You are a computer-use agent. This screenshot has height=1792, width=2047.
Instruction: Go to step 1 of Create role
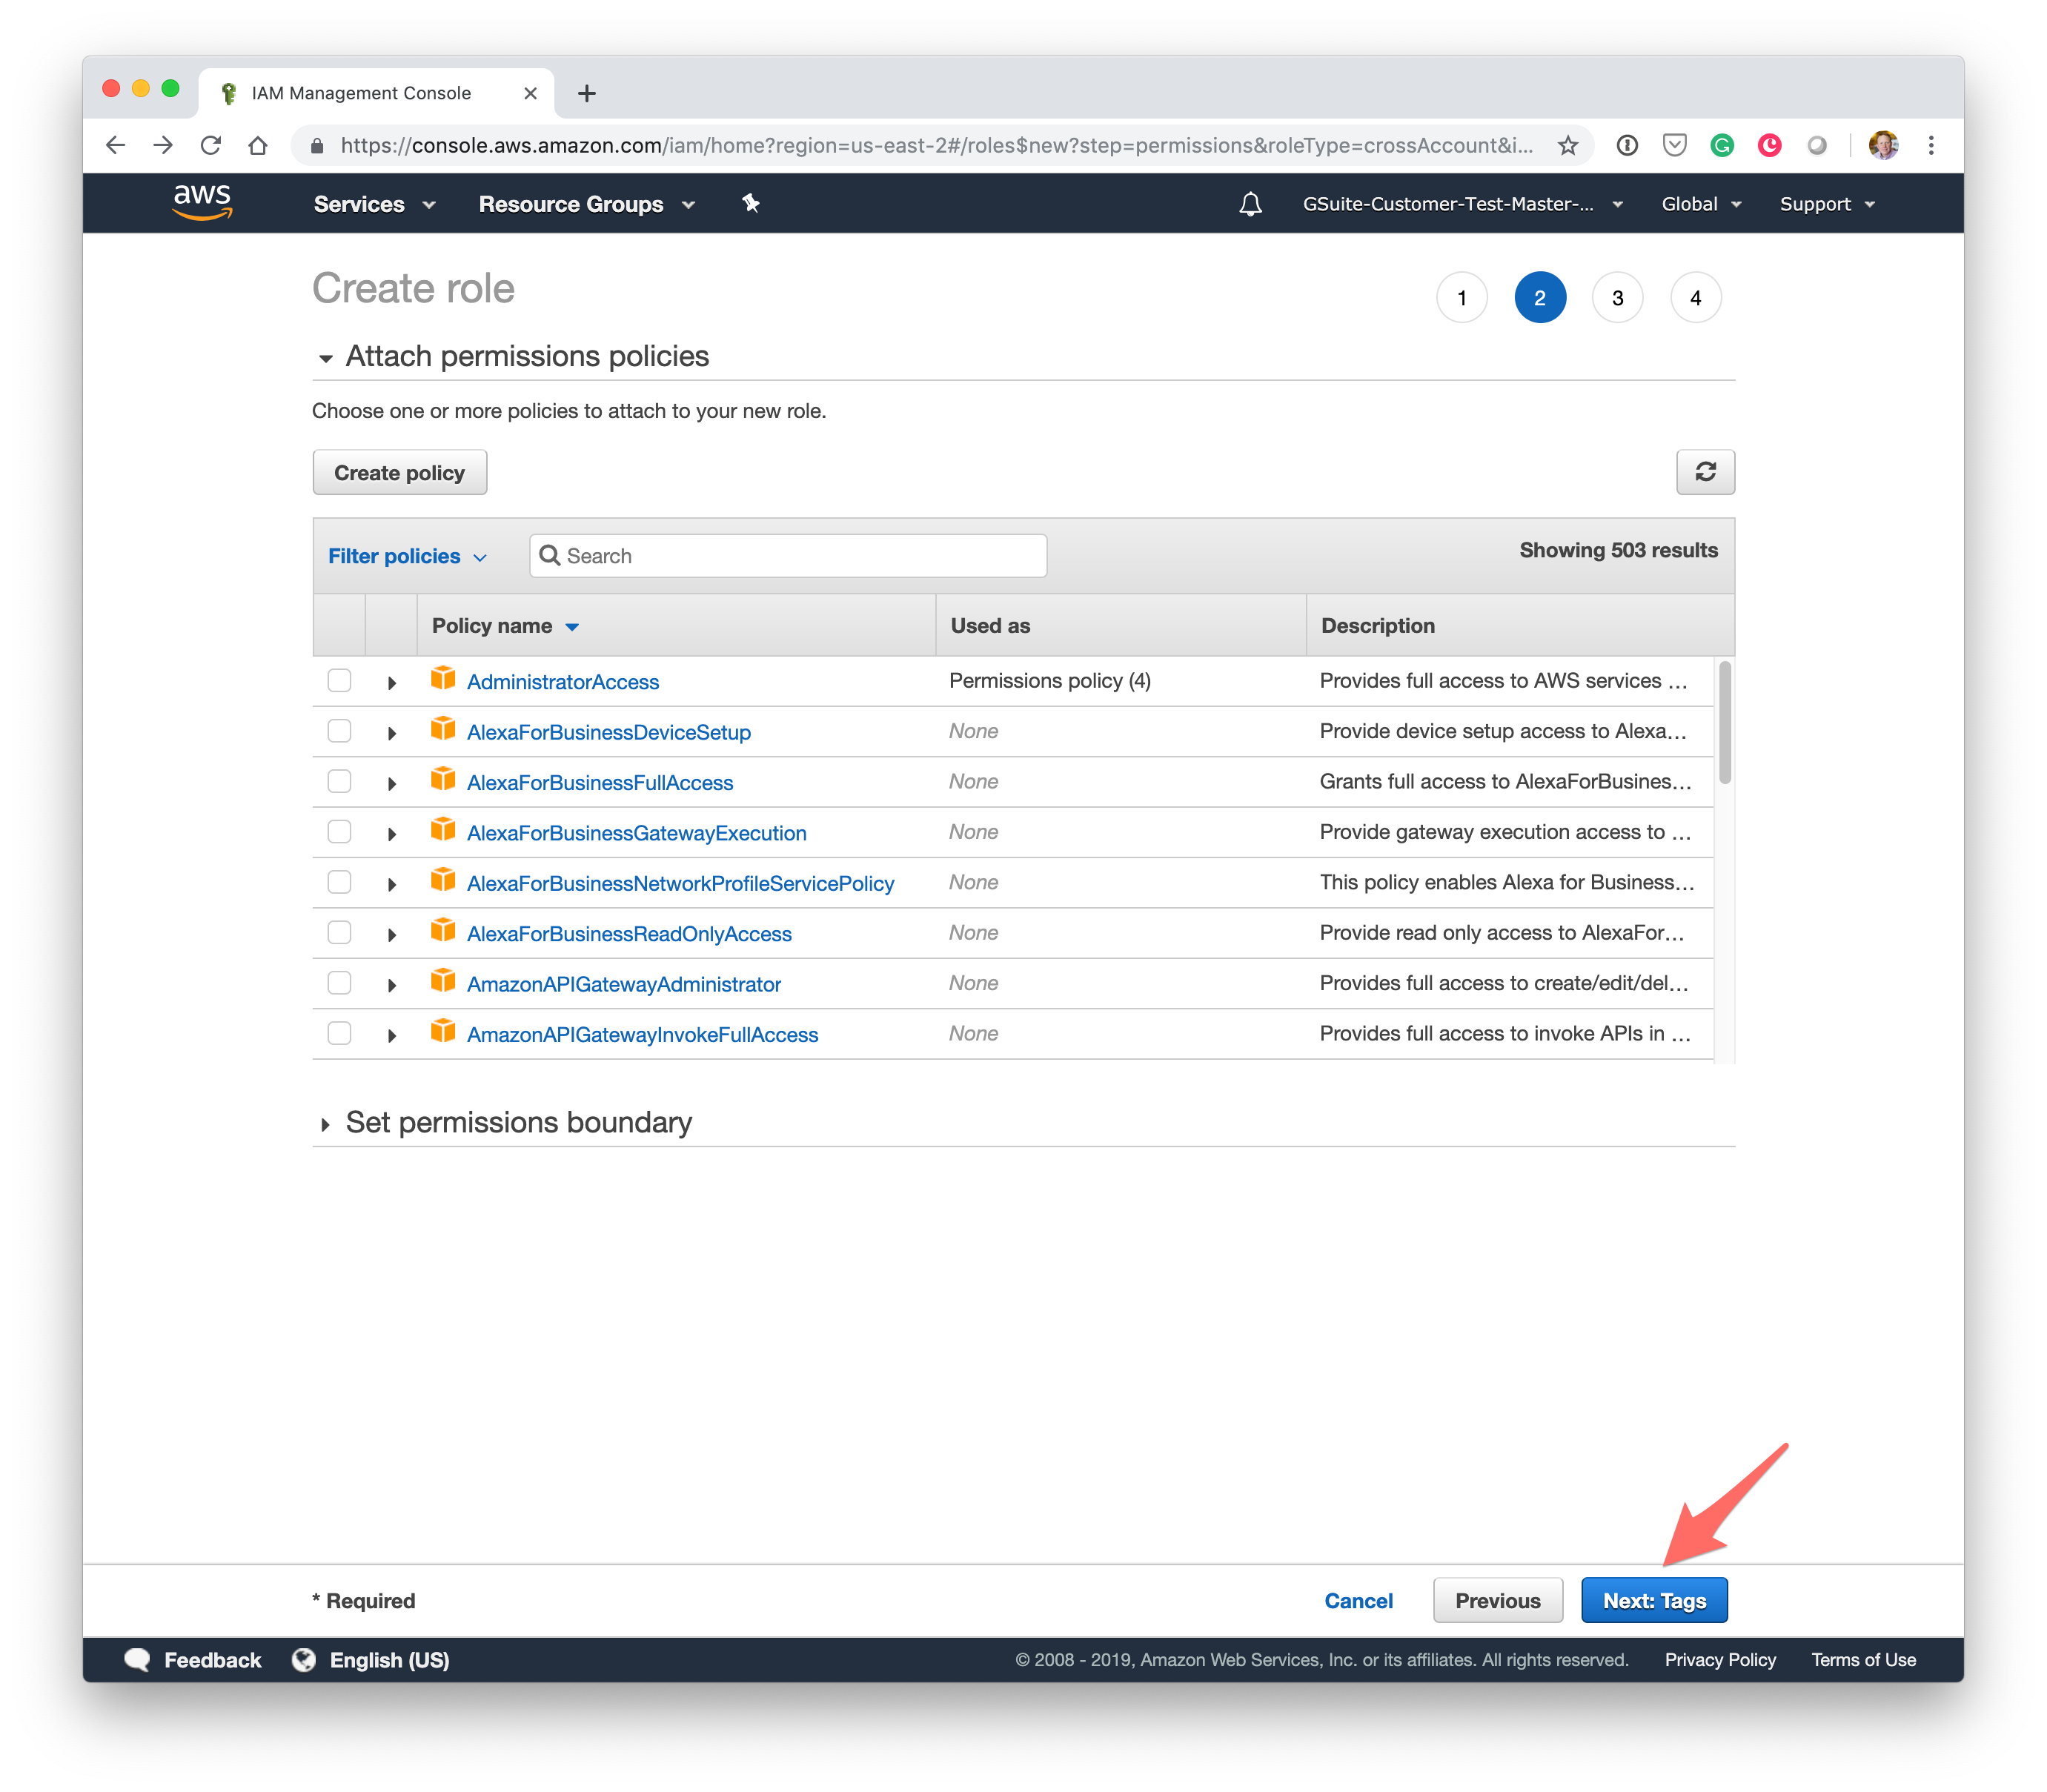(x=1462, y=298)
